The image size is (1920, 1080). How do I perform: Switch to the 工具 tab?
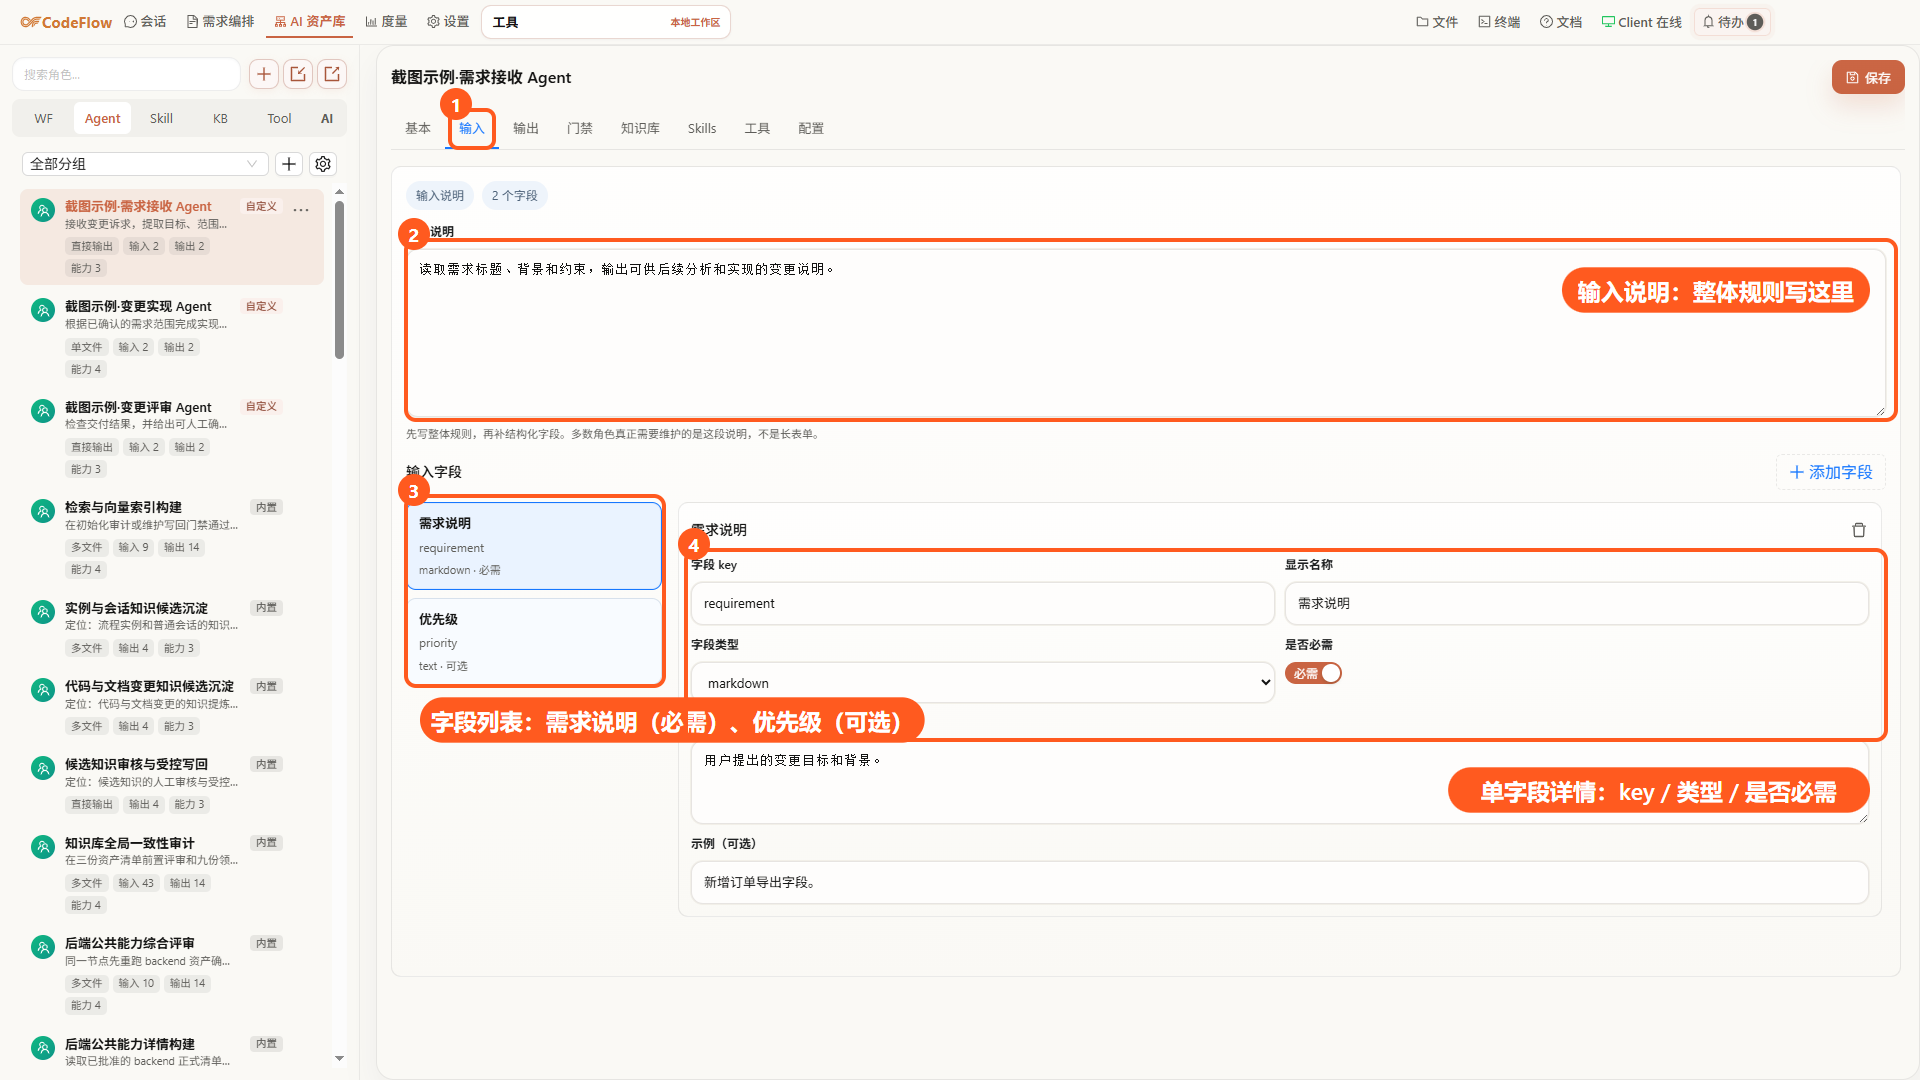(757, 128)
